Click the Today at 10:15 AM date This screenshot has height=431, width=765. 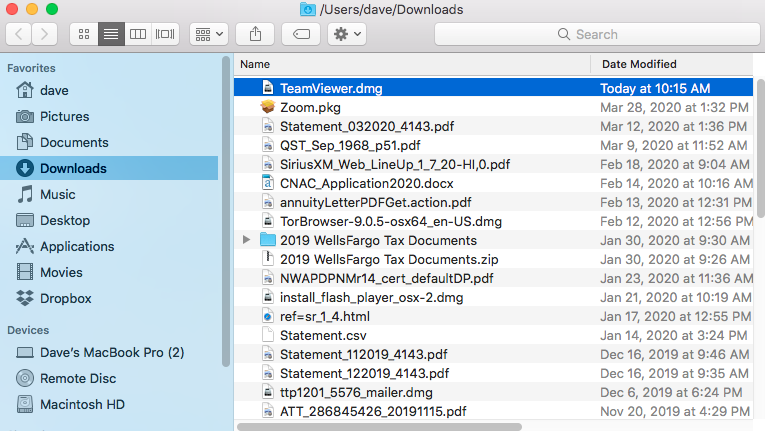655,88
